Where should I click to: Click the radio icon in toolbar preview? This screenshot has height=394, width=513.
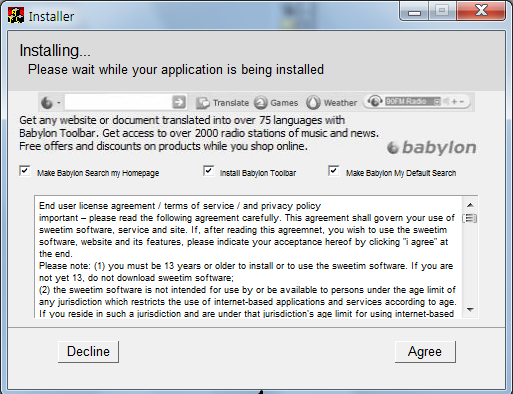point(375,101)
